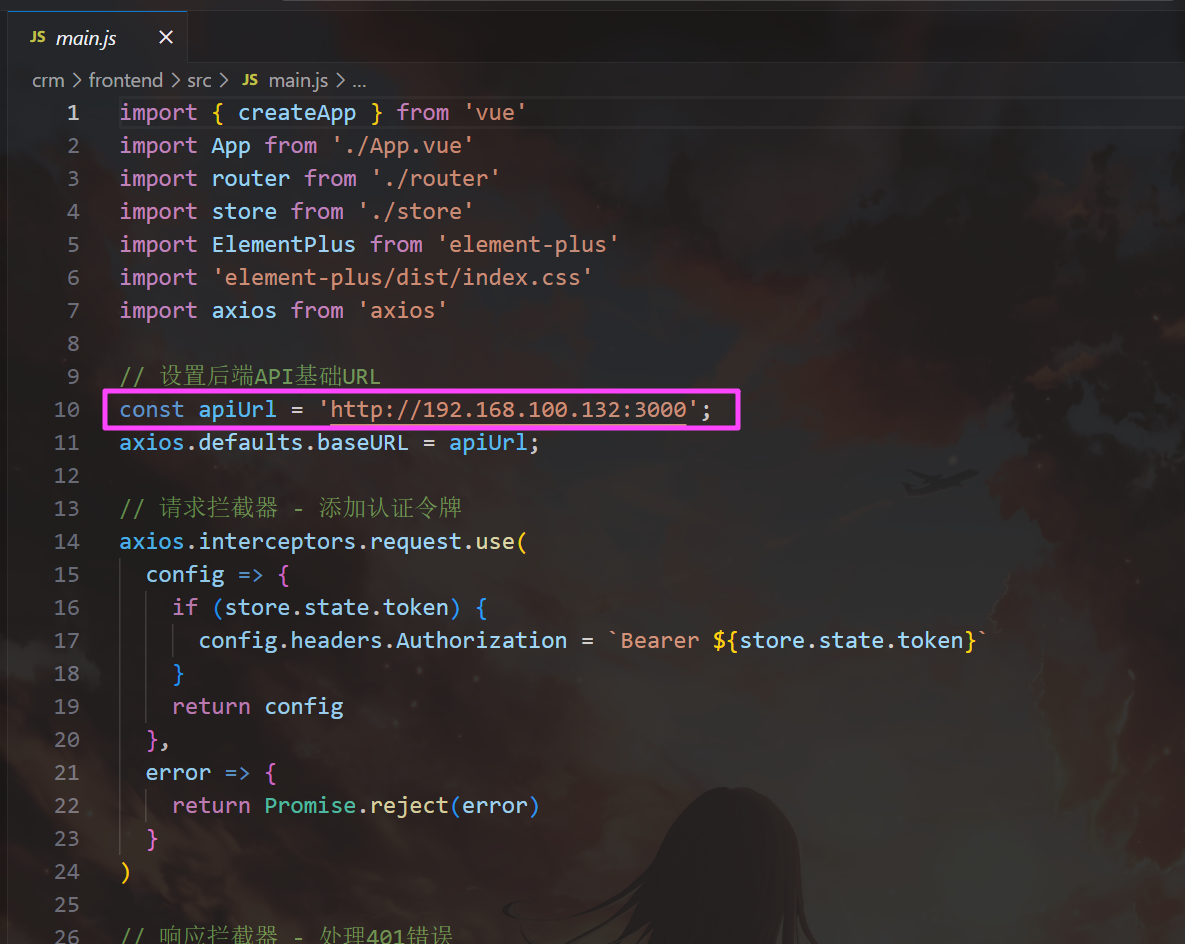Click Promise.reject(error) on line 22
This screenshot has height=944, width=1185.
click(401, 806)
